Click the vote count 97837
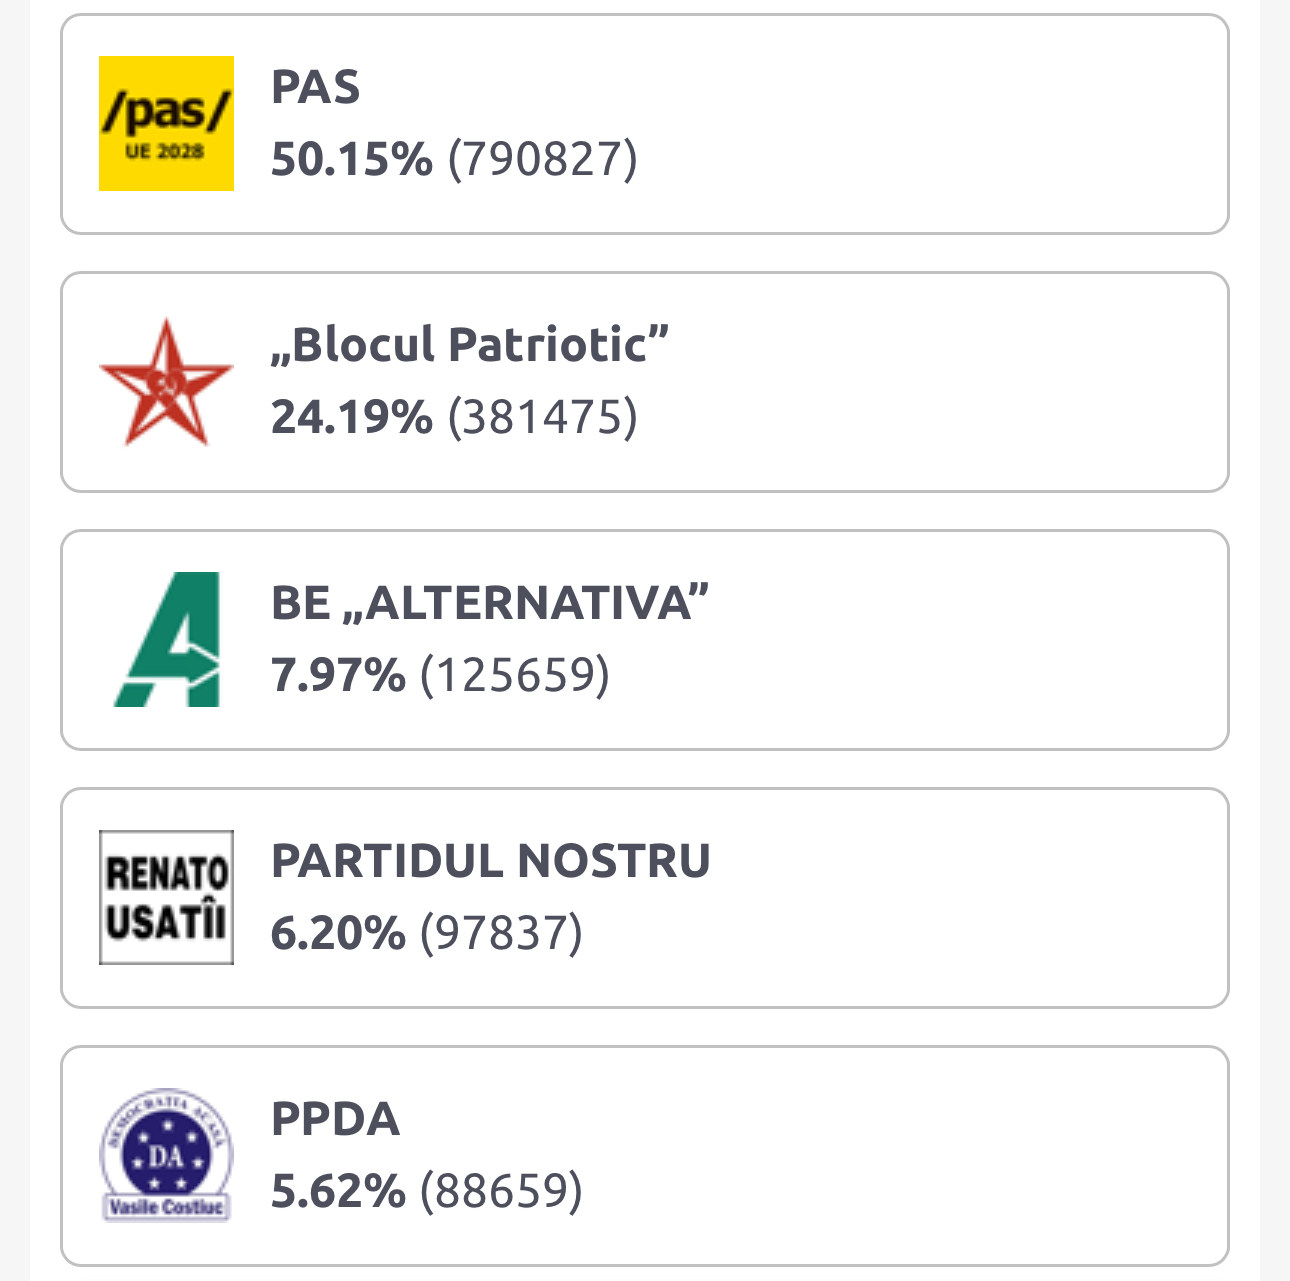This screenshot has width=1290, height=1281. click(x=501, y=933)
